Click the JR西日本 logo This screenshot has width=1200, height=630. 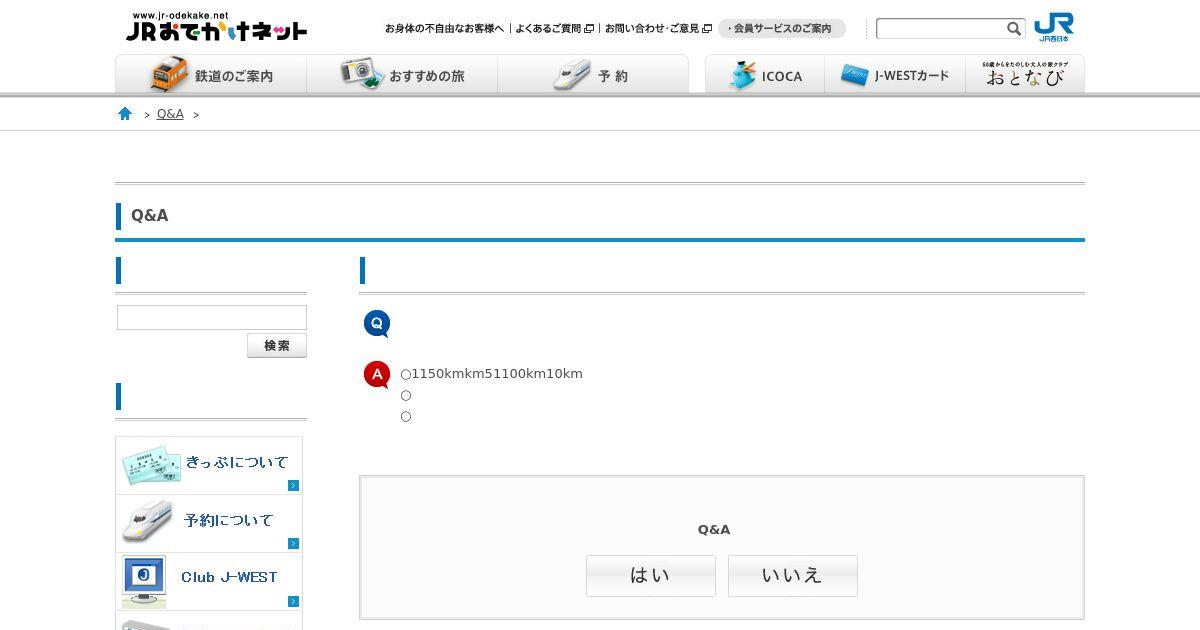1054,27
